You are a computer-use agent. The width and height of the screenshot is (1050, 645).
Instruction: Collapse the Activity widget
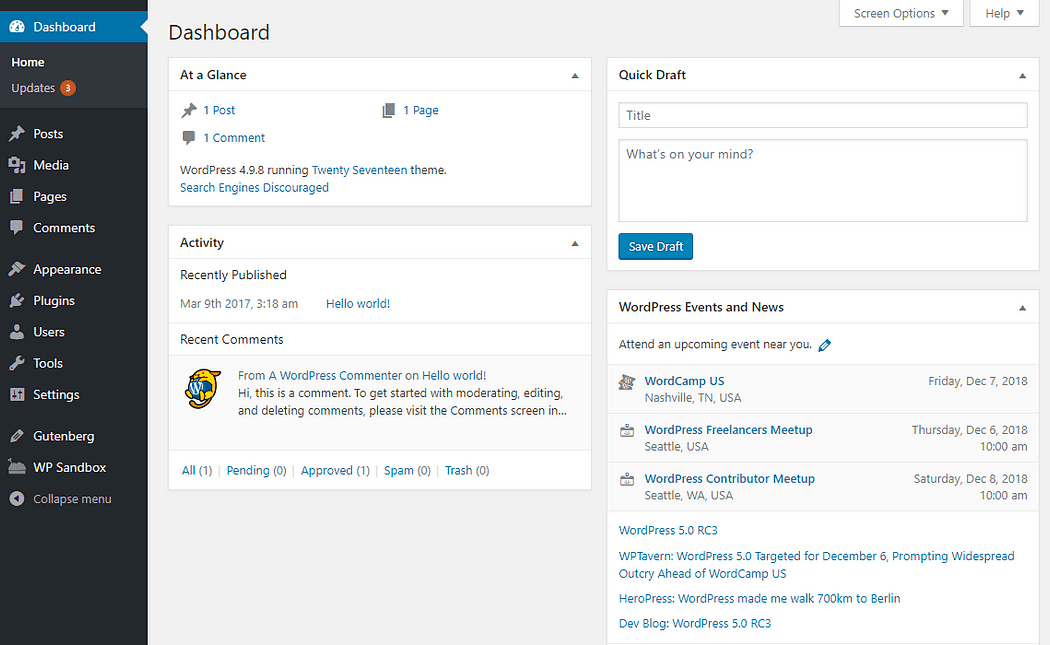(574, 244)
